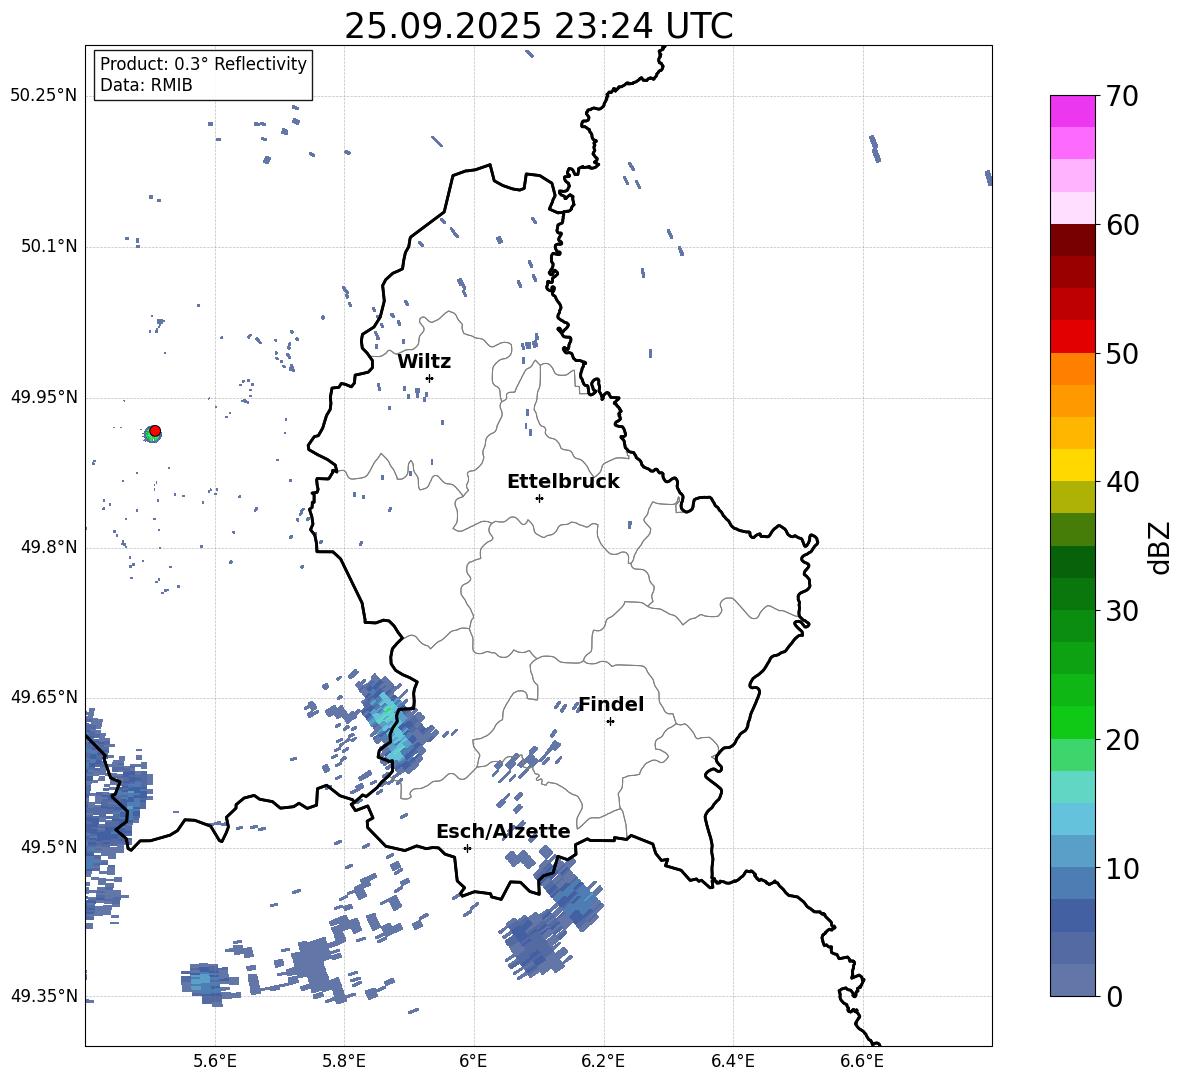Click the Ettelbruck city label
Screen dimensions: 1184x1081
(x=563, y=482)
